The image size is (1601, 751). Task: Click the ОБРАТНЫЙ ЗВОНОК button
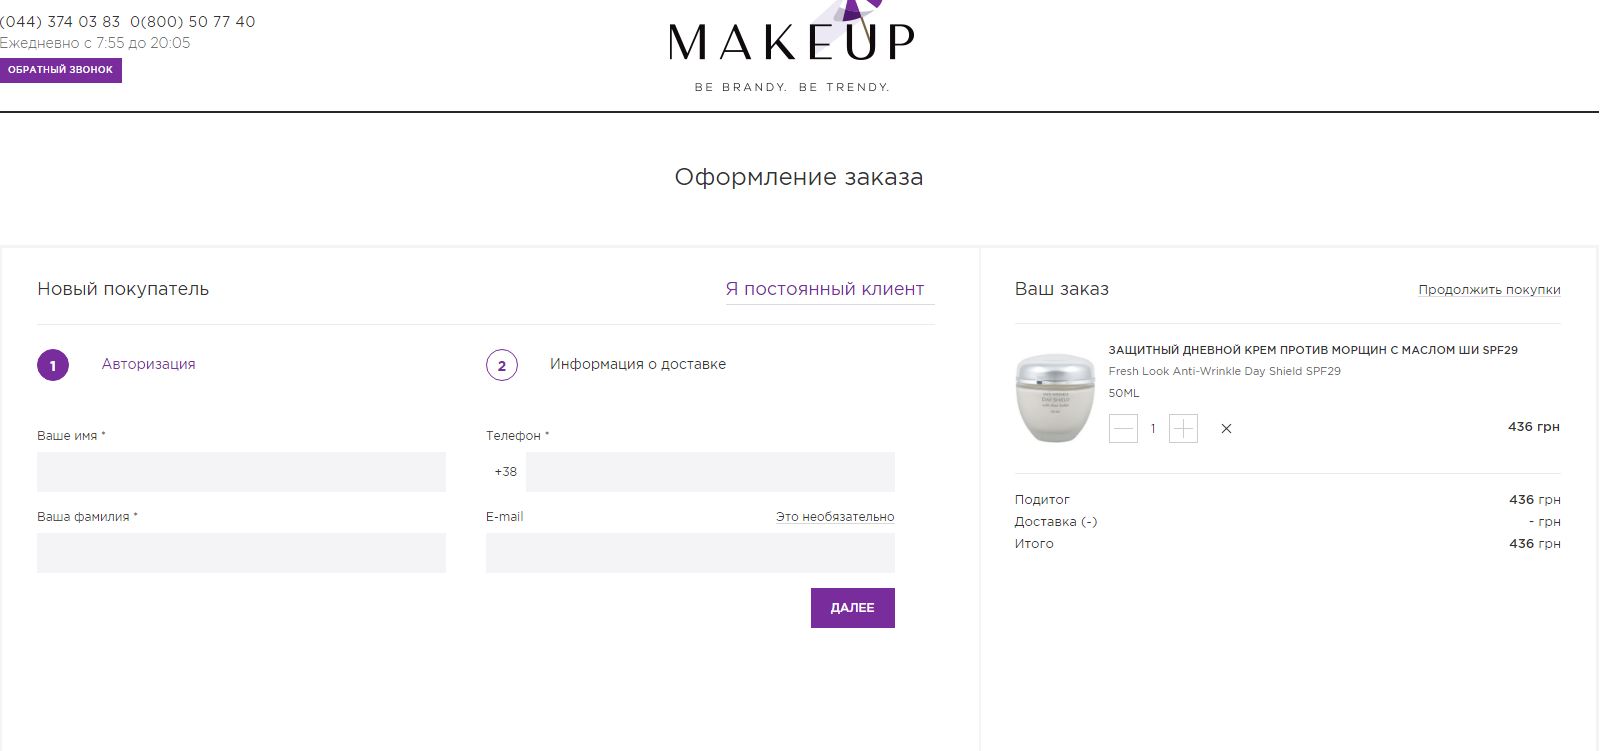click(x=61, y=70)
